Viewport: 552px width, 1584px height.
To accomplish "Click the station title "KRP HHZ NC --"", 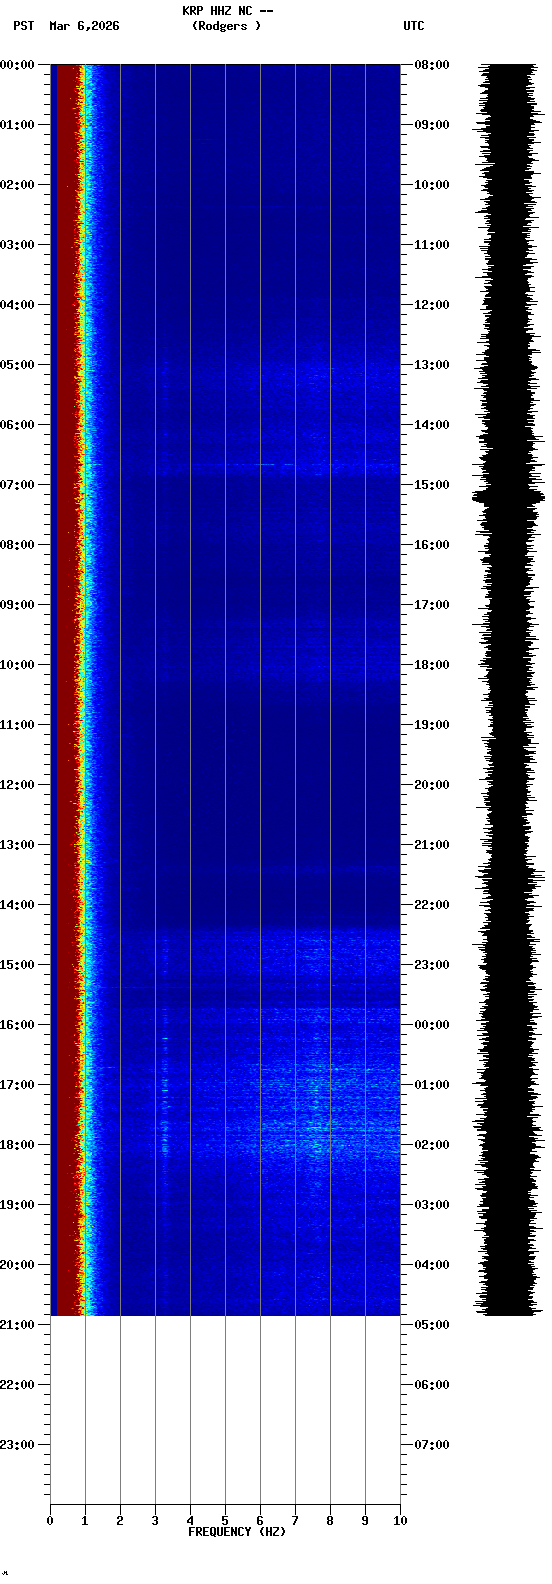I will pos(227,11).
